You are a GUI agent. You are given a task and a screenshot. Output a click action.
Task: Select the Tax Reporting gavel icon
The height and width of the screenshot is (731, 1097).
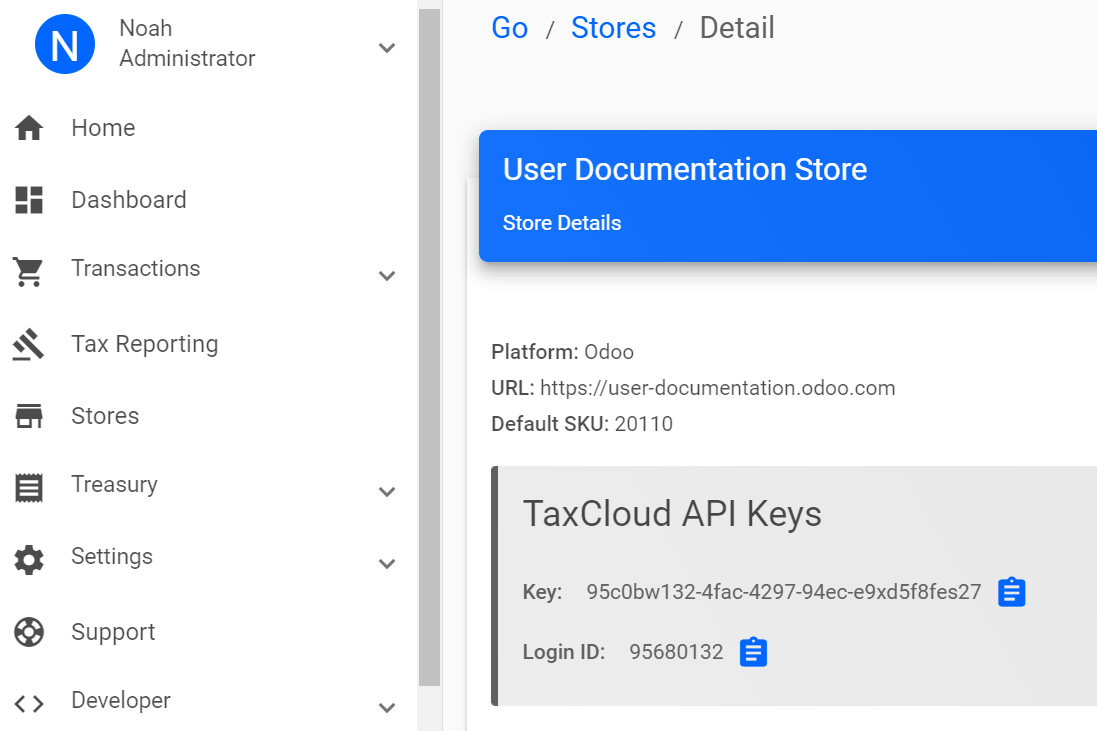pos(29,344)
